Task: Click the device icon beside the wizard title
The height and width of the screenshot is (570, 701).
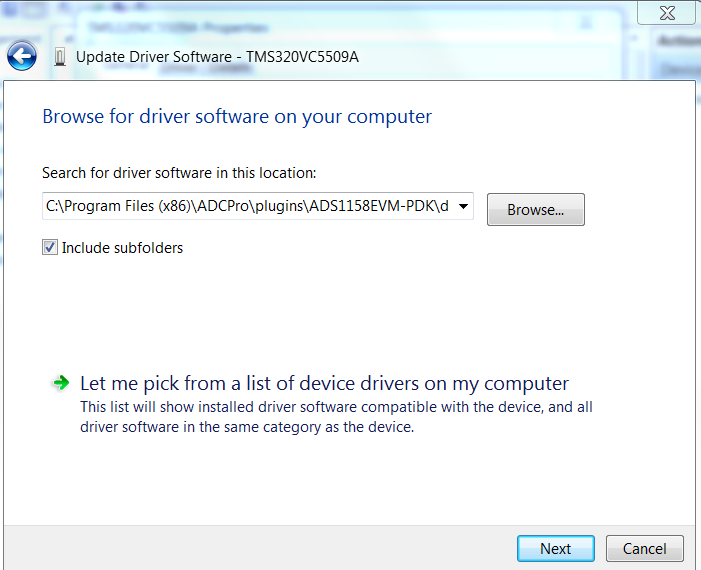Action: pos(59,57)
